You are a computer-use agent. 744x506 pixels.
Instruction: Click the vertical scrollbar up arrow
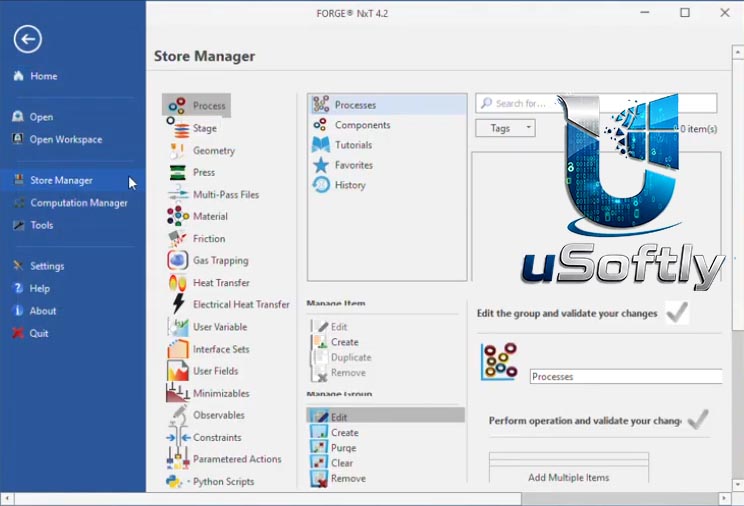pyautogui.click(x=737, y=51)
